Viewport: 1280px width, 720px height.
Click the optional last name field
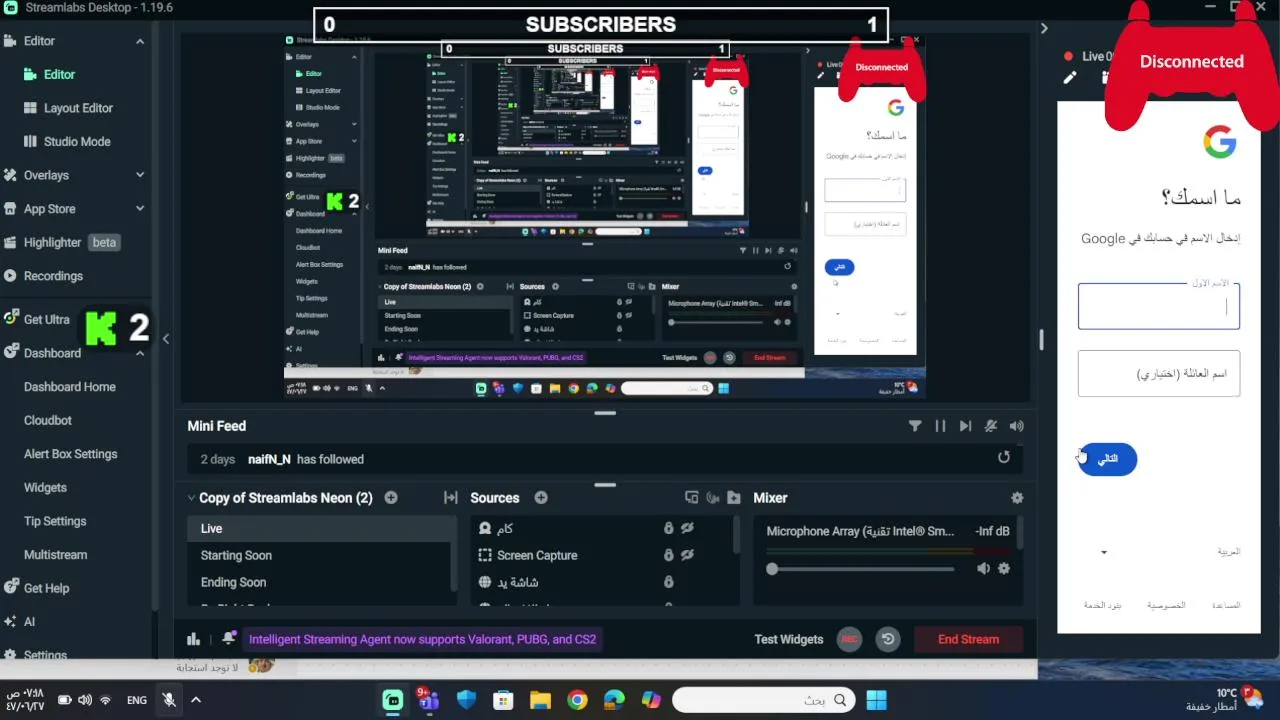click(1159, 373)
